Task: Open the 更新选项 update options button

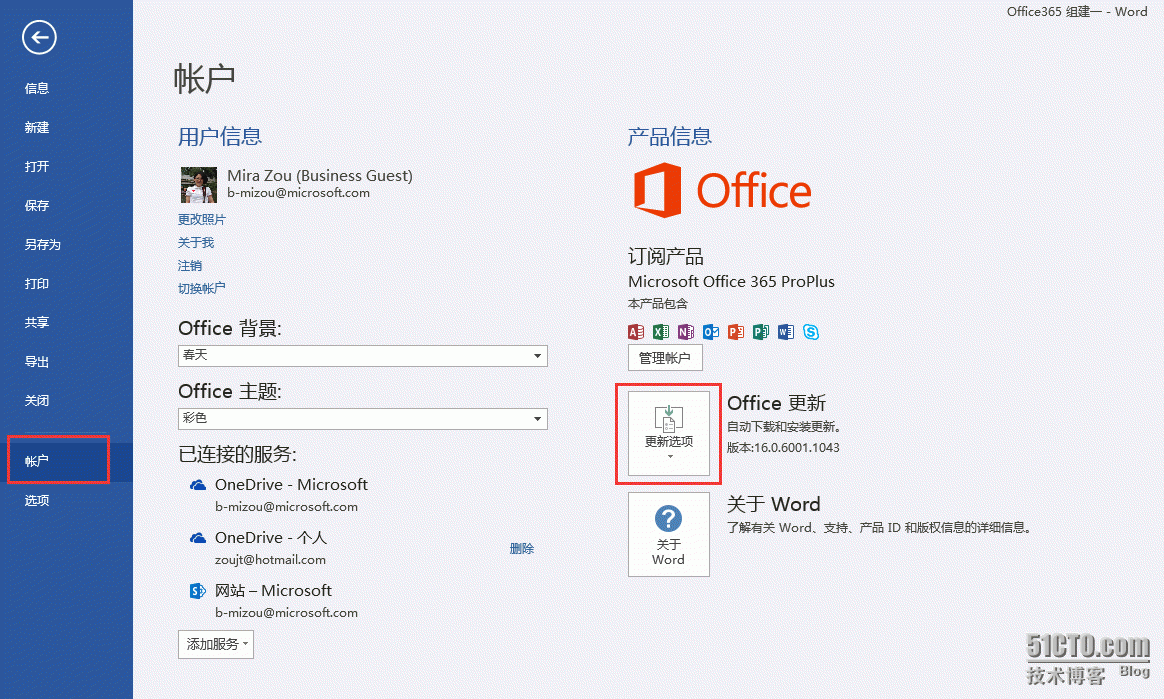Action: click(x=669, y=433)
